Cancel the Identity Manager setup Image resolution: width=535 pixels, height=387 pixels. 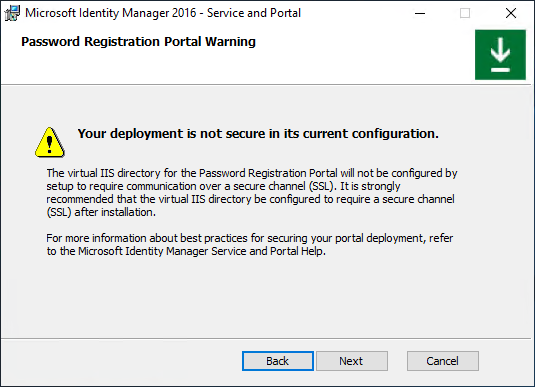[x=443, y=361]
